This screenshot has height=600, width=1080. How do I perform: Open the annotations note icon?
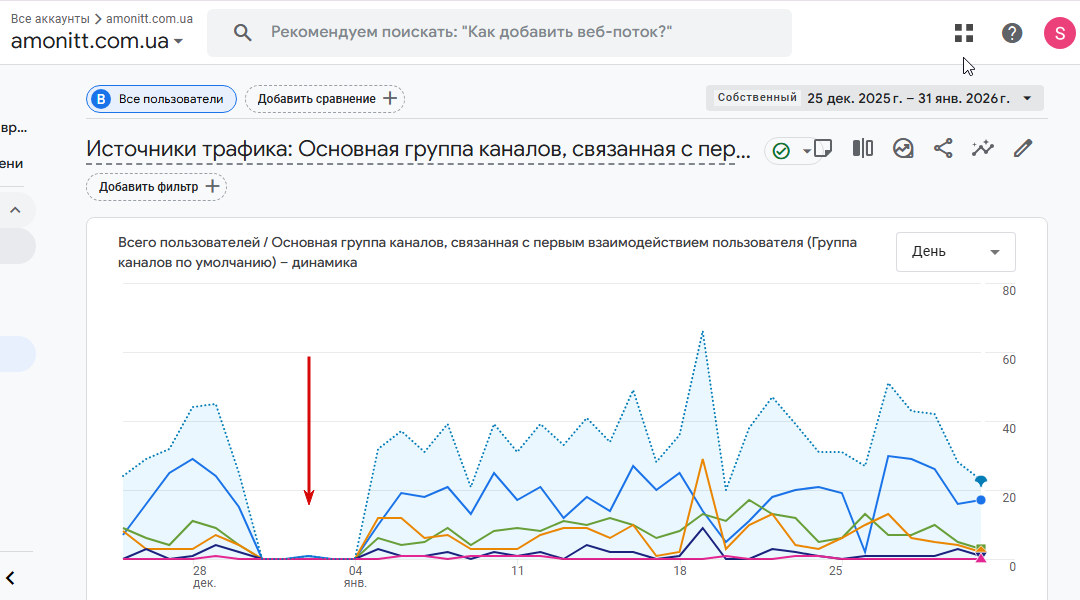(x=822, y=148)
